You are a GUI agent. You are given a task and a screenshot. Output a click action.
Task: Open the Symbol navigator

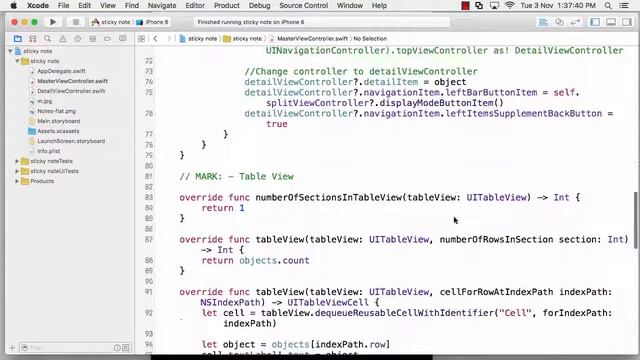coord(33,39)
